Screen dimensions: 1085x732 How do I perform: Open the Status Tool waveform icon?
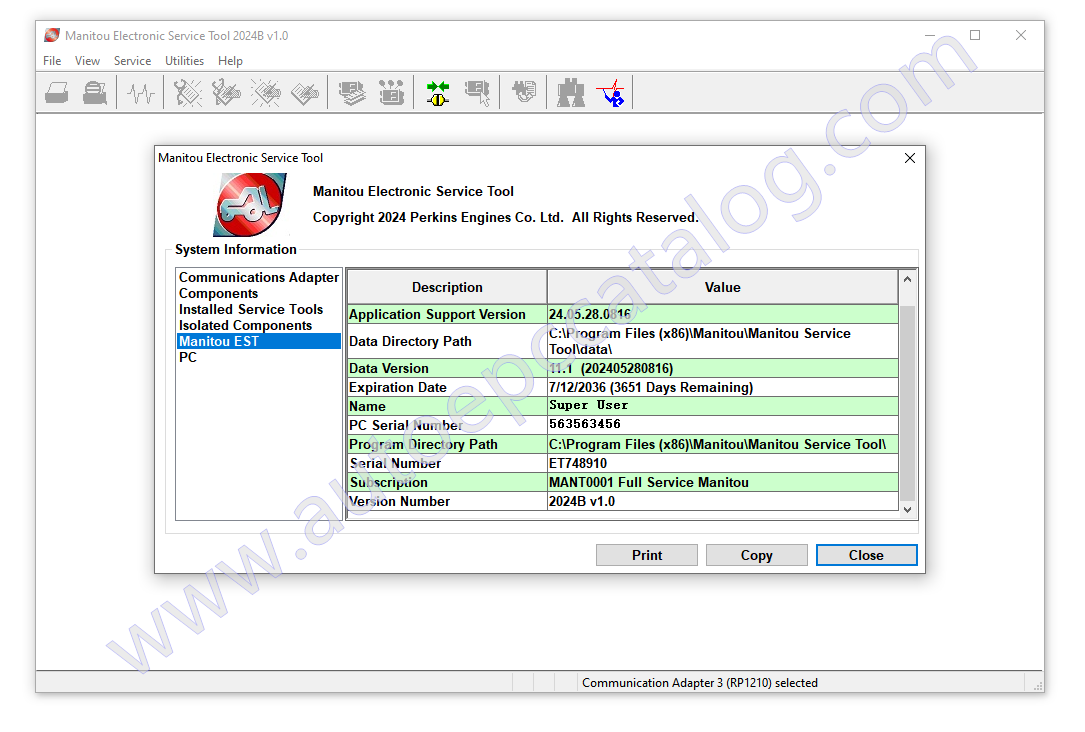(140, 93)
